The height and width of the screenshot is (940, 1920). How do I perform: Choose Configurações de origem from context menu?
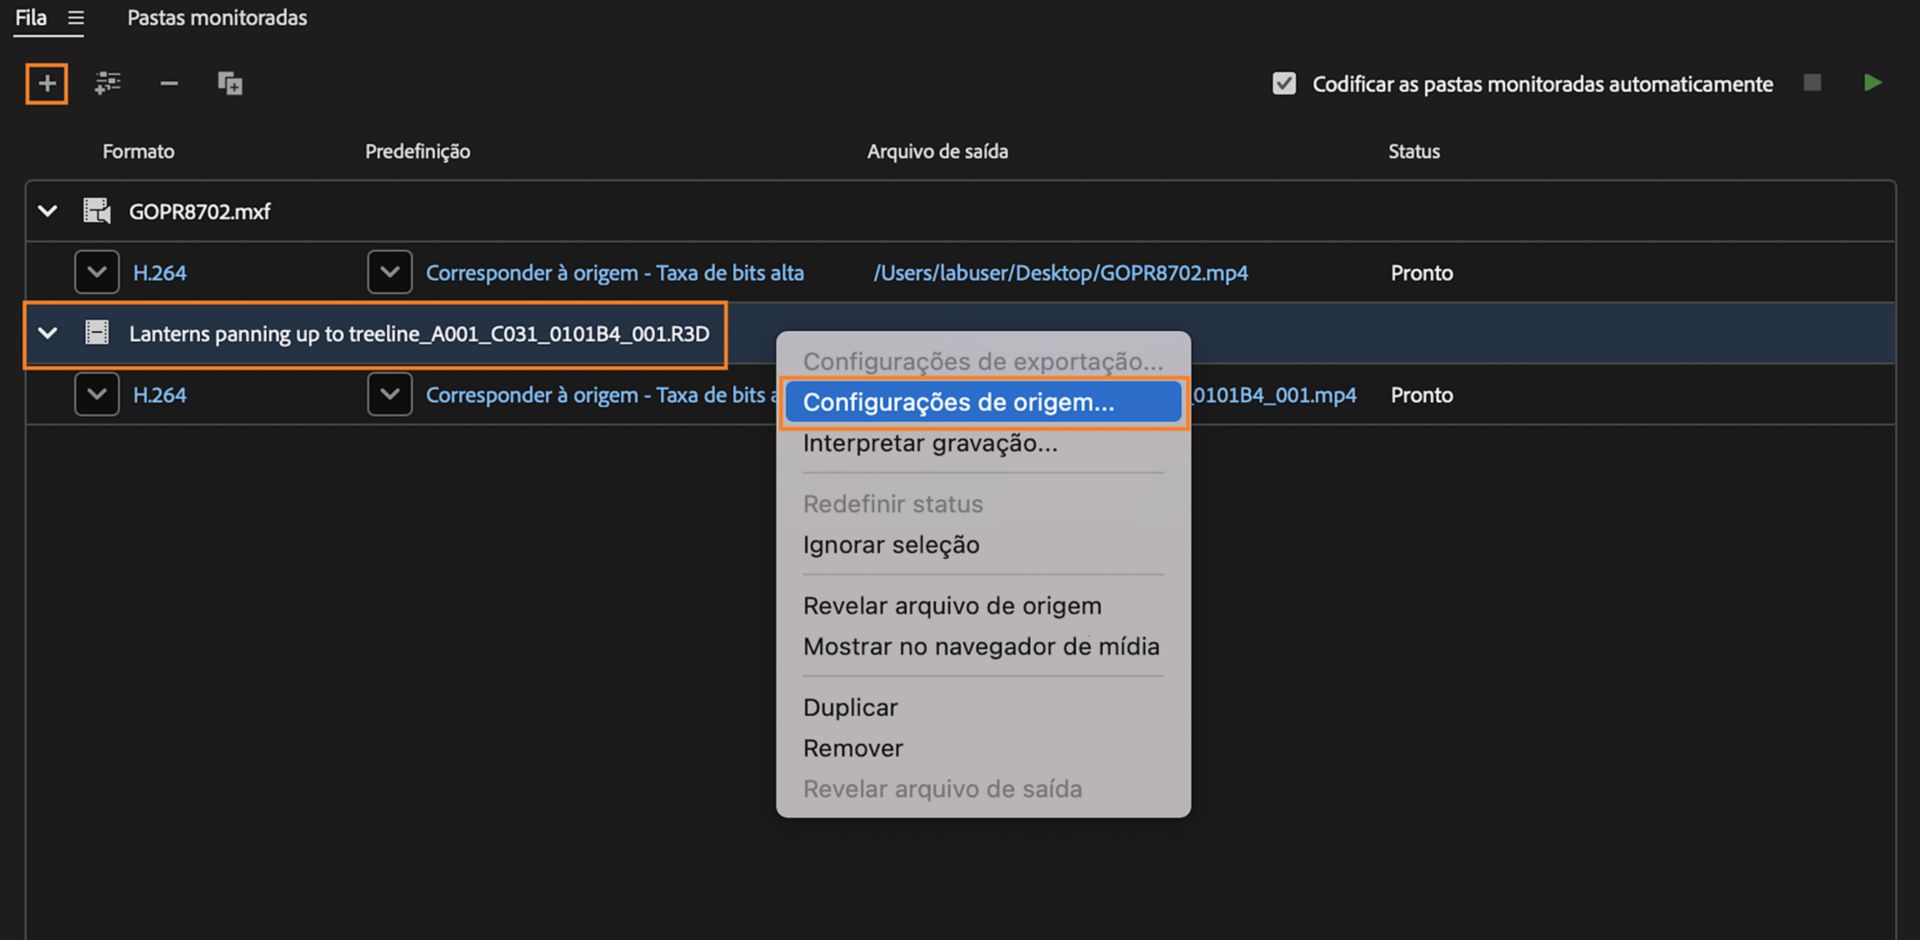[x=958, y=402]
